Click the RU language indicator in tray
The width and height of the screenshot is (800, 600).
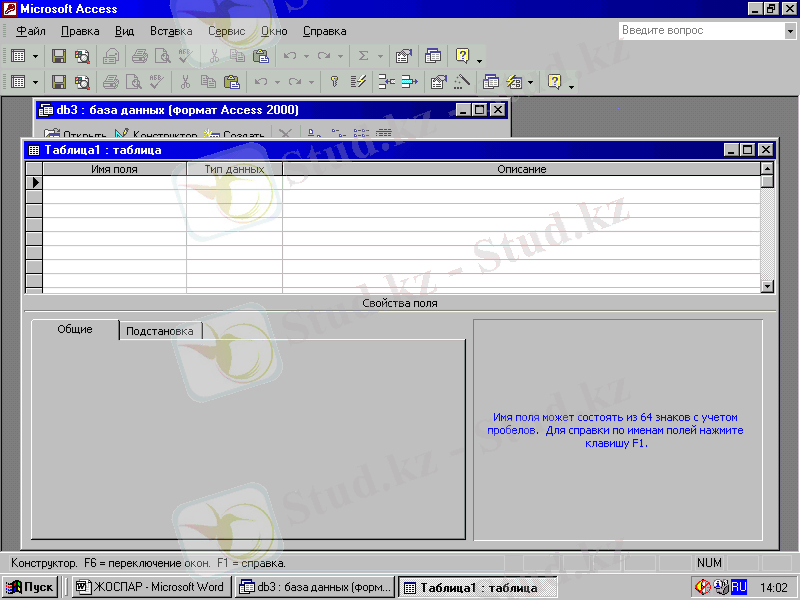(x=739, y=587)
